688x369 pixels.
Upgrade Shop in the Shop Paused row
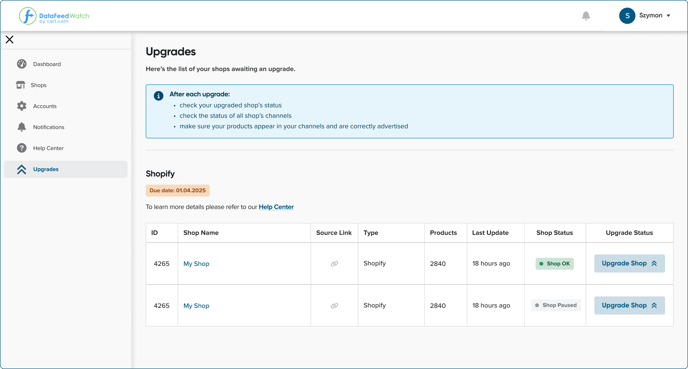point(630,305)
